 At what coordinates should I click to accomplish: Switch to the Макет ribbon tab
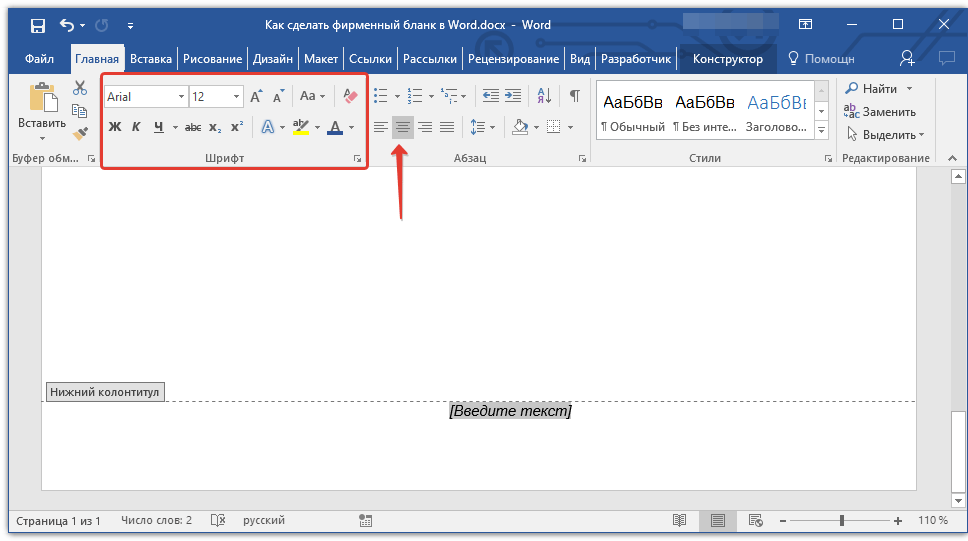point(321,59)
